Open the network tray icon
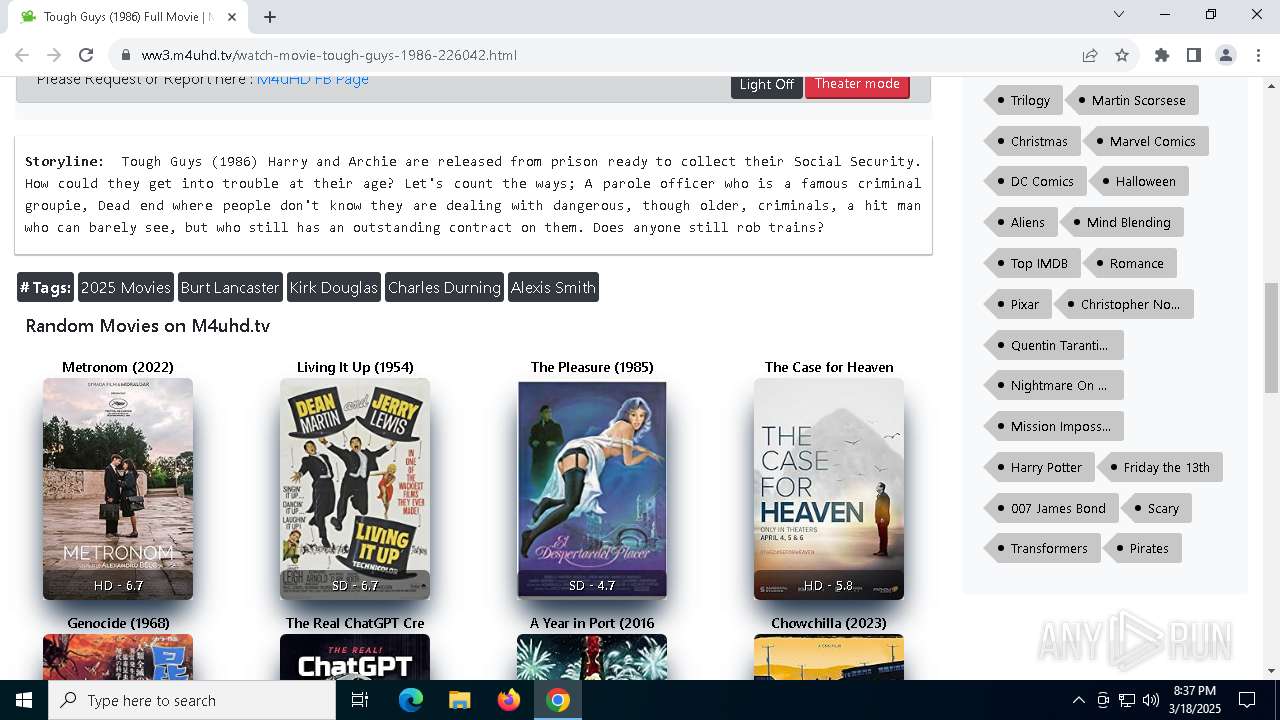Image resolution: width=1280 pixels, height=720 pixels. pos(1127,700)
